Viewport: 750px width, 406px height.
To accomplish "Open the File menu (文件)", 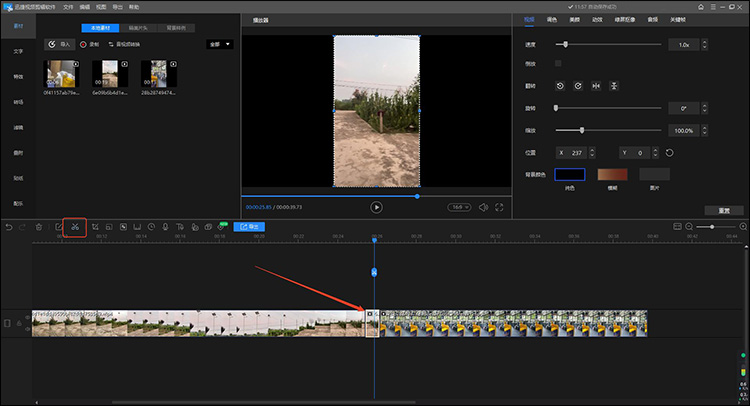I will [x=68, y=7].
